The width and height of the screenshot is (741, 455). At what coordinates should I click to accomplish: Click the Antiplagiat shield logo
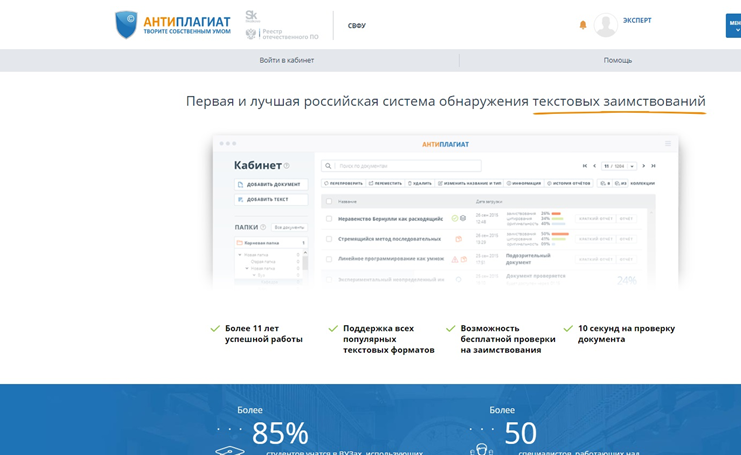[126, 25]
